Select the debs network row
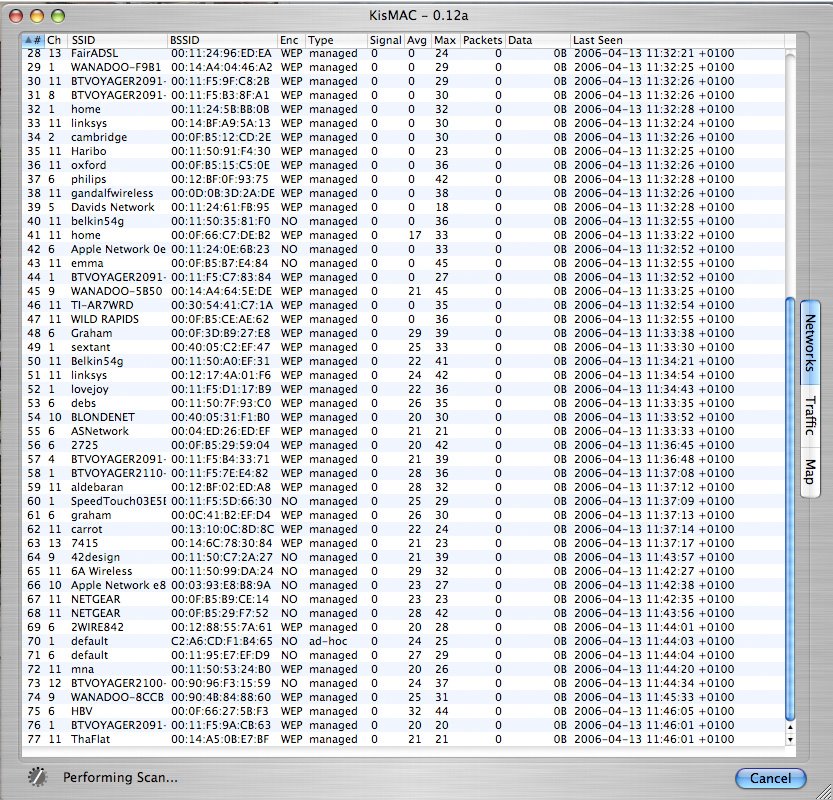 403,403
